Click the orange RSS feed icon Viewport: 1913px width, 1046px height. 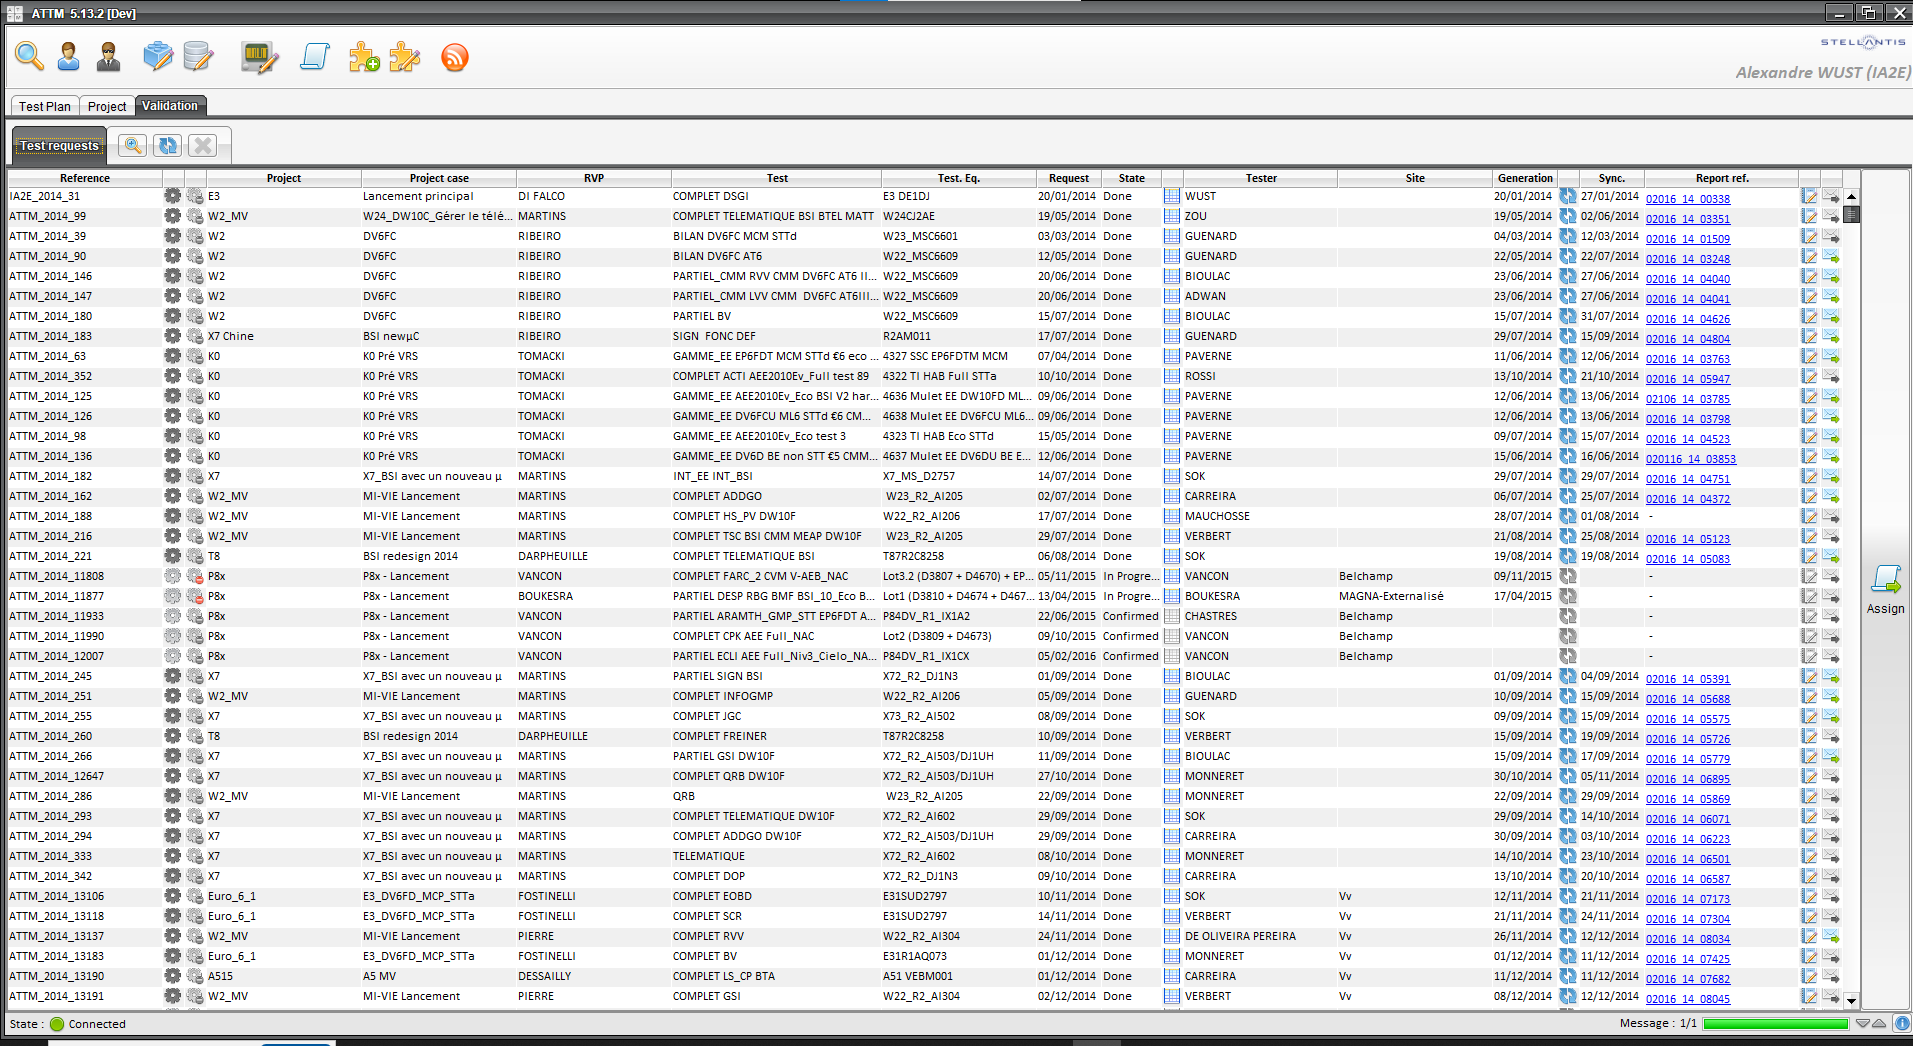[x=454, y=57]
